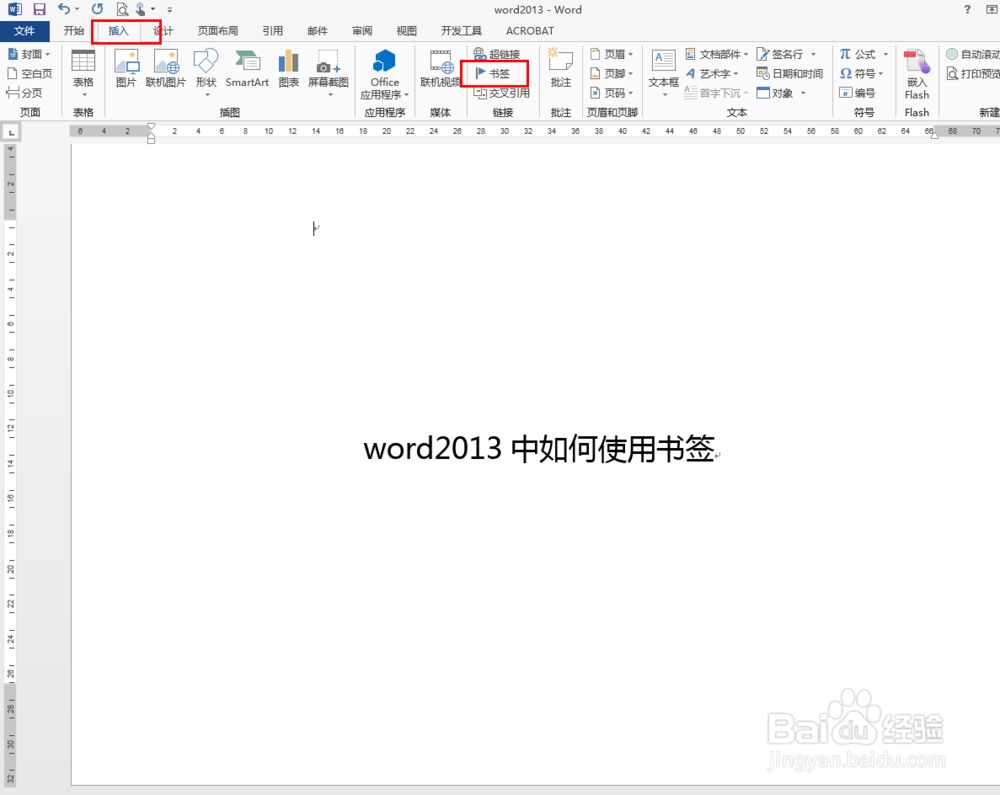1000x795 pixels.
Task: Add a new Comment (批注)
Action: 561,69
